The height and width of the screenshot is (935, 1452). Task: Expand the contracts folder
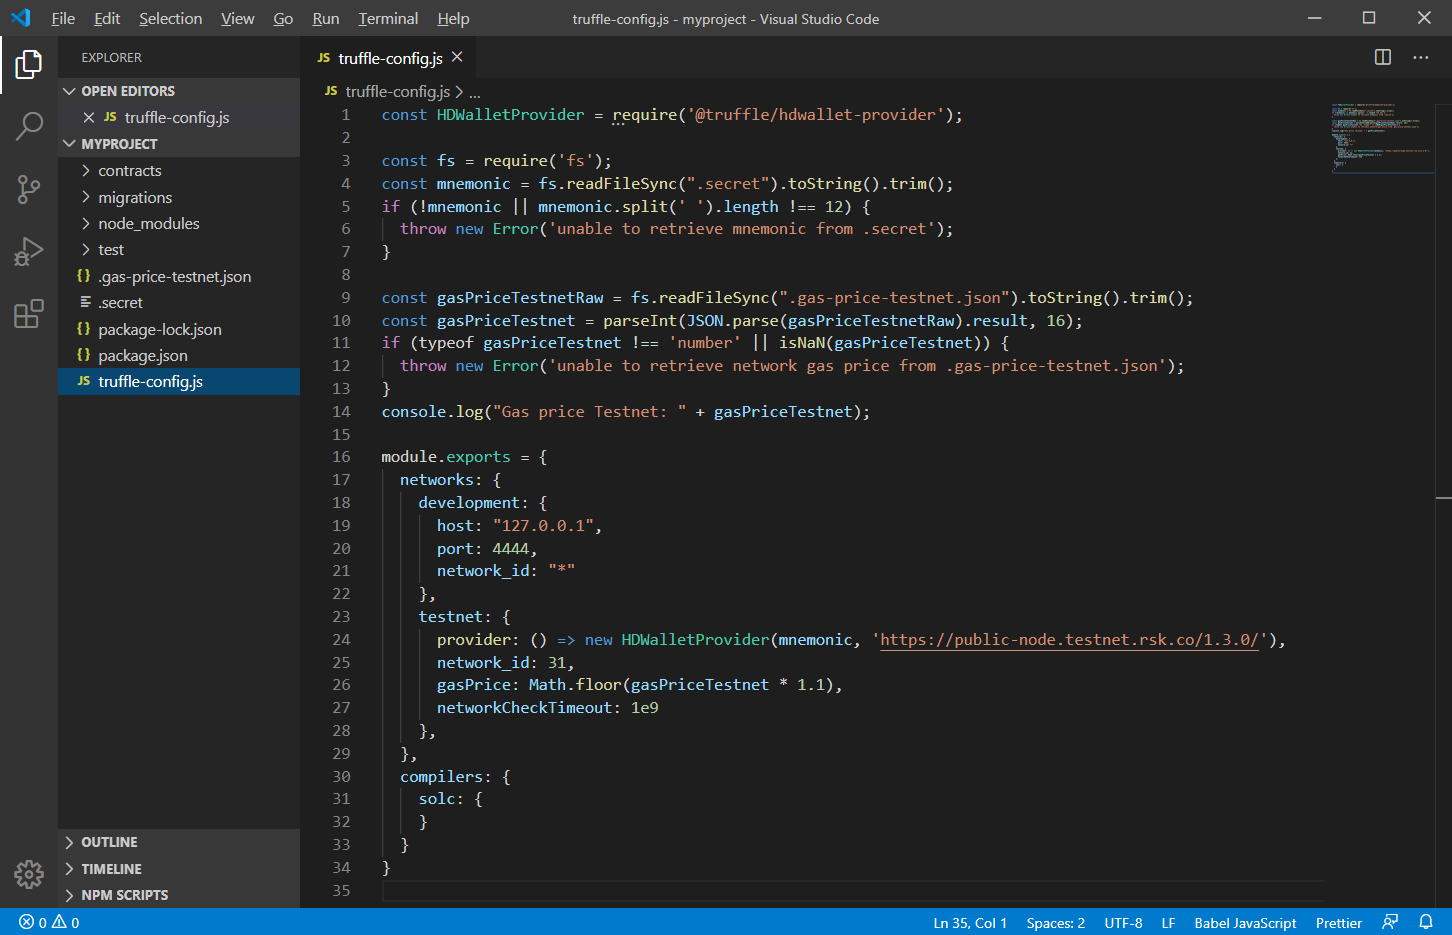point(179,170)
